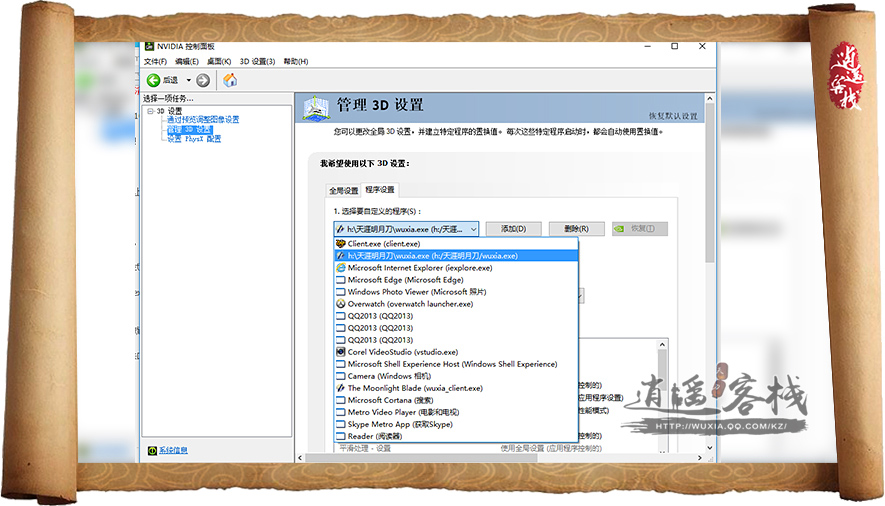This screenshot has height=506, width=885.
Task: Click horizontal scrollbar right arrow
Action: (700, 458)
